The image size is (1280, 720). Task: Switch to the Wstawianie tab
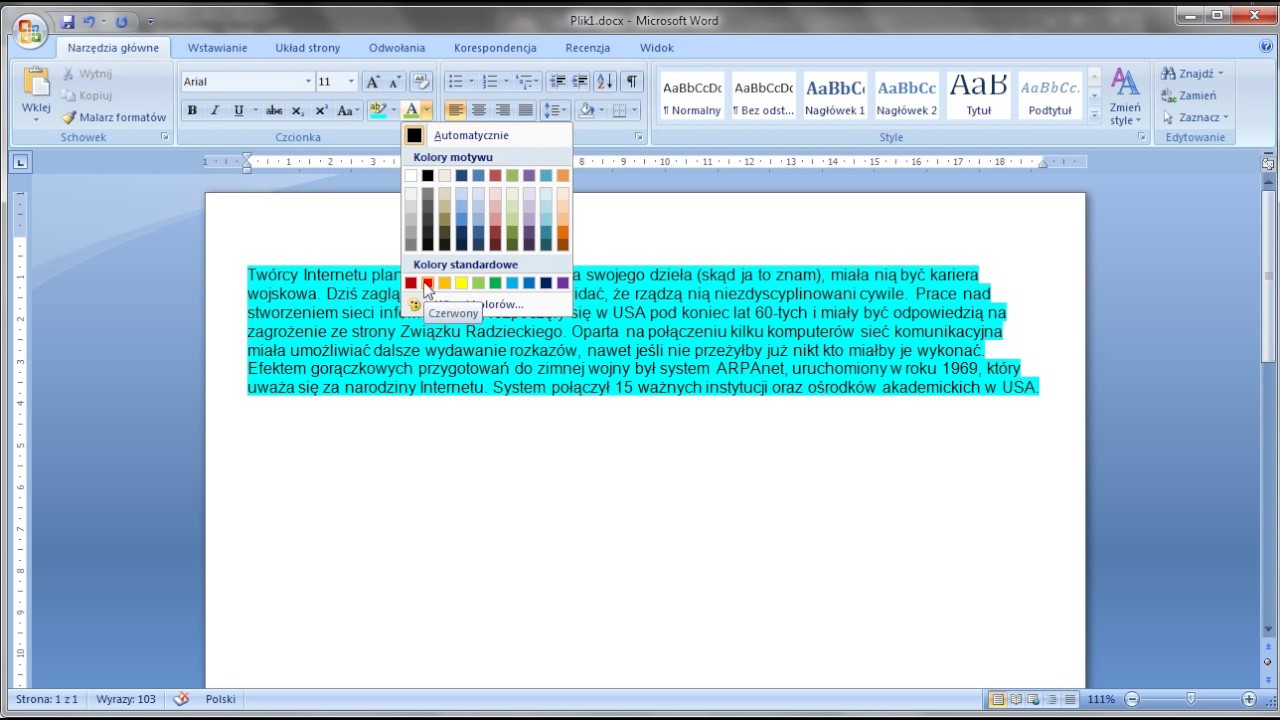(x=217, y=47)
